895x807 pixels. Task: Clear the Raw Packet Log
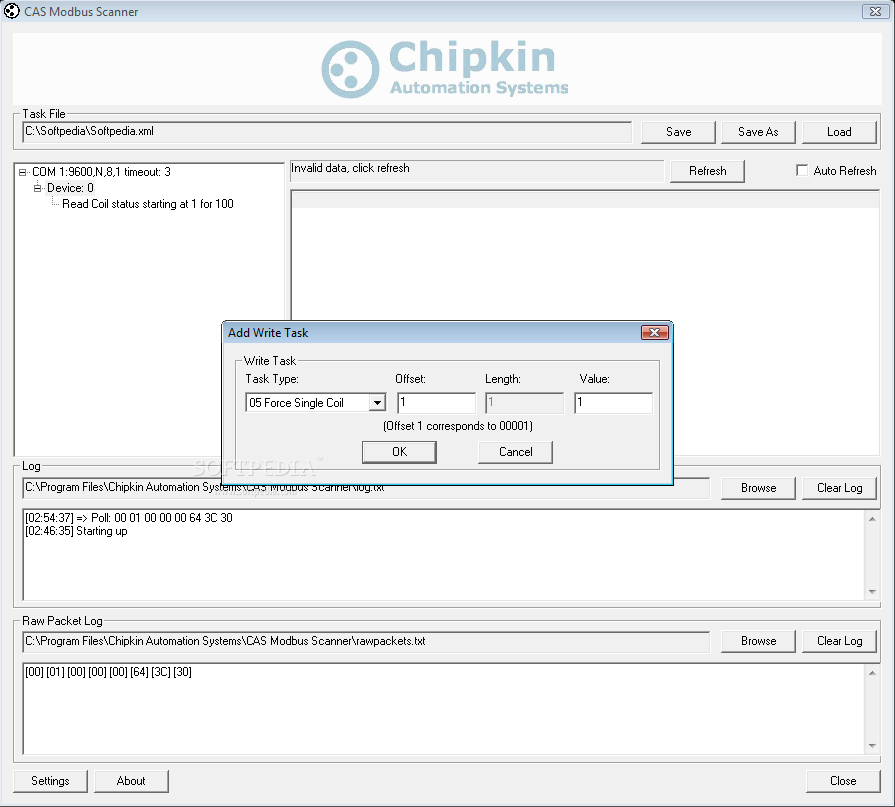pyautogui.click(x=839, y=641)
